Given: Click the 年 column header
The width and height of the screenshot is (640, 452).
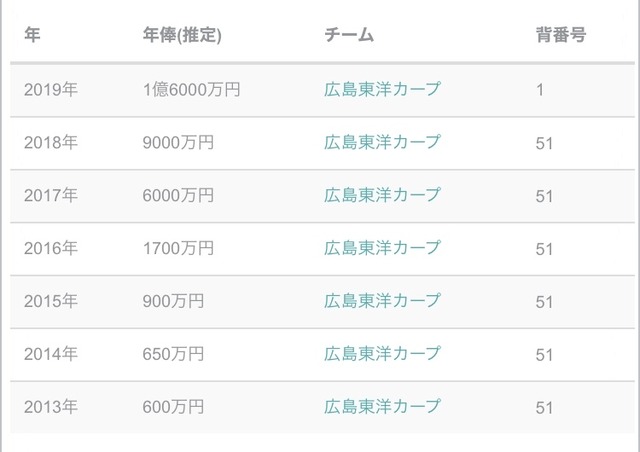Looking at the screenshot, I should [32, 34].
